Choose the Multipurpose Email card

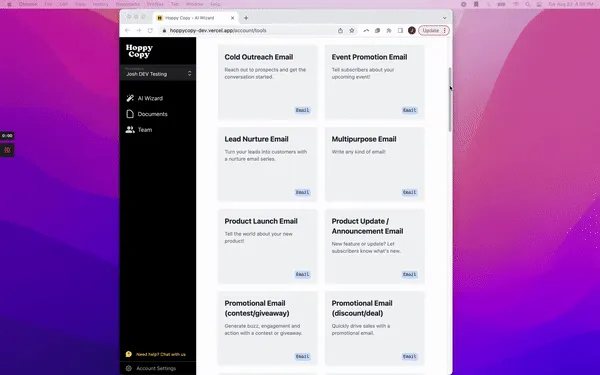375,164
